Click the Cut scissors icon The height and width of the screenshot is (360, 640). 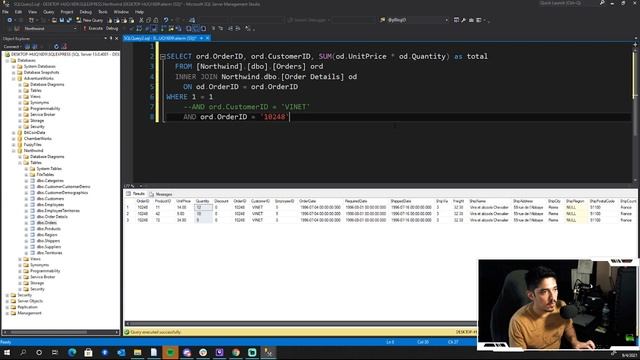[141, 20]
